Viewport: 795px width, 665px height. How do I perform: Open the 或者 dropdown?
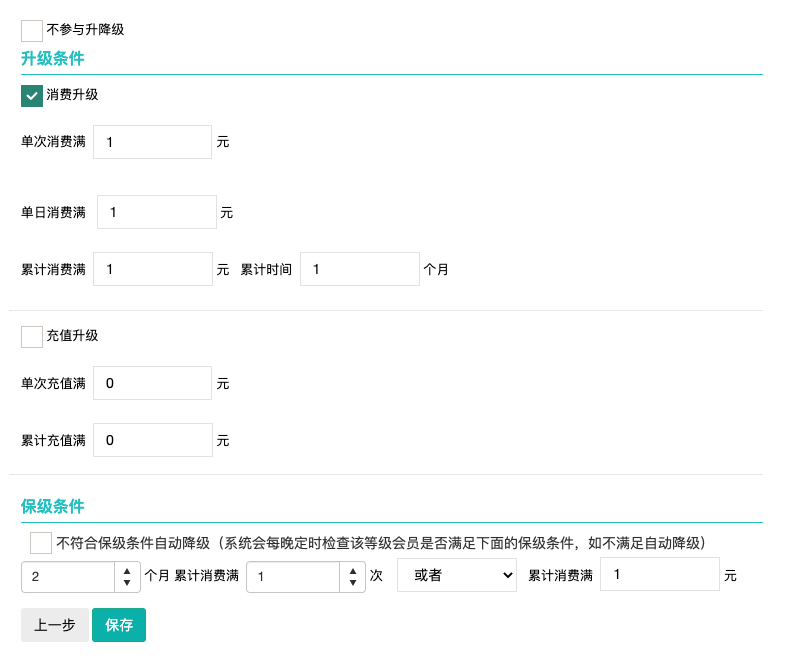click(x=457, y=575)
